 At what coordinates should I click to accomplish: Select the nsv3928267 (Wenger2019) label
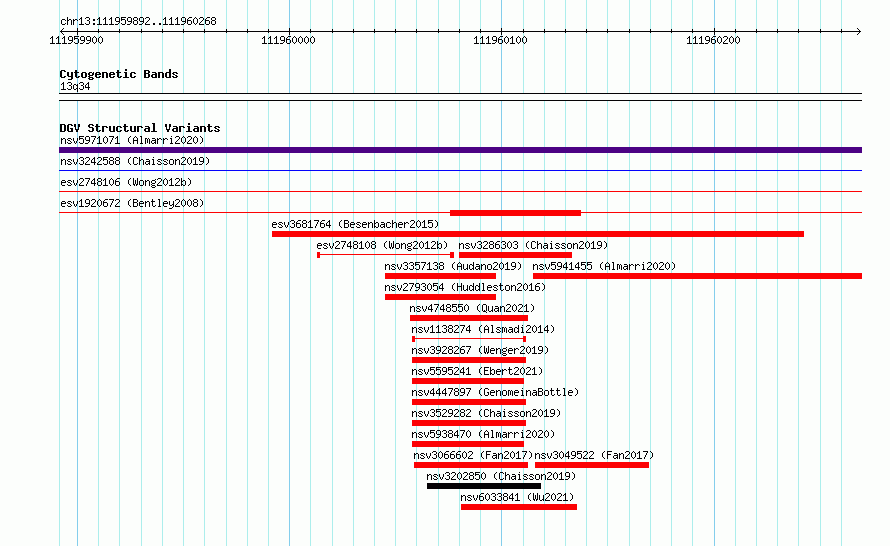coord(480,350)
